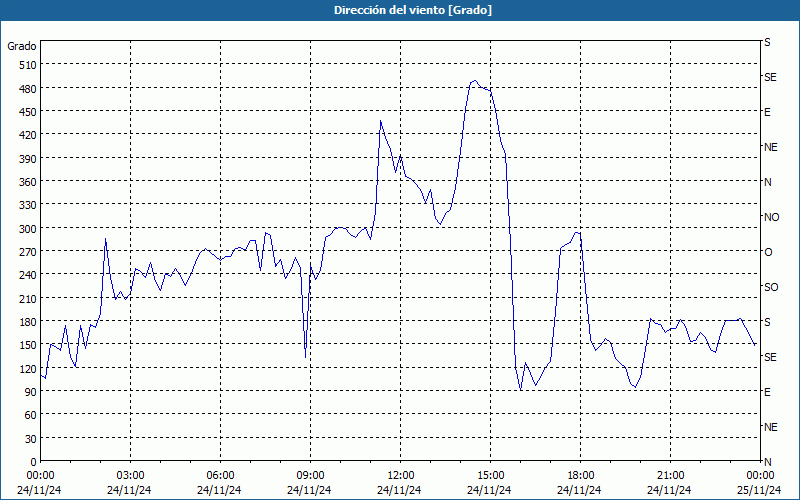Click the 510 value on the degree axis
Viewport: 800px width, 500px height.
point(28,65)
